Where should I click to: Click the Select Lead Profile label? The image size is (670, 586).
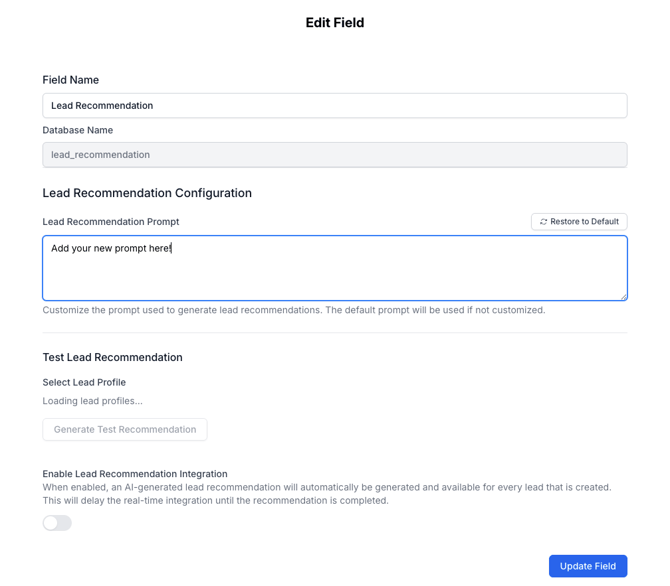click(84, 382)
